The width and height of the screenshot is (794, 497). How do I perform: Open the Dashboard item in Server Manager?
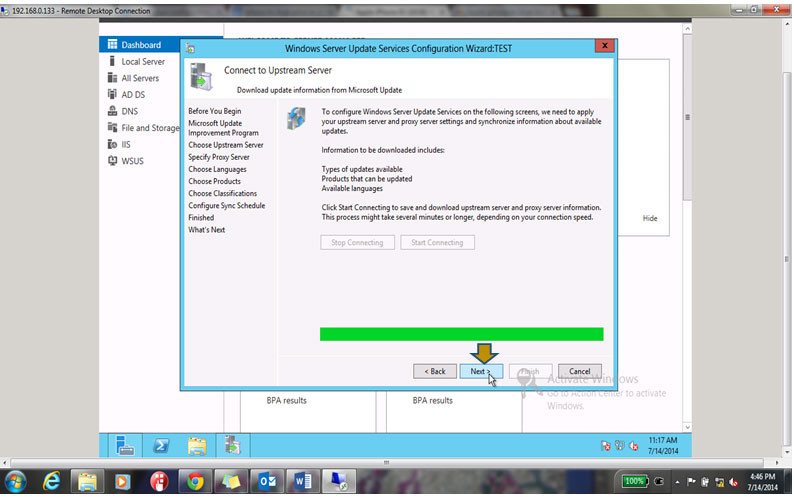140,45
